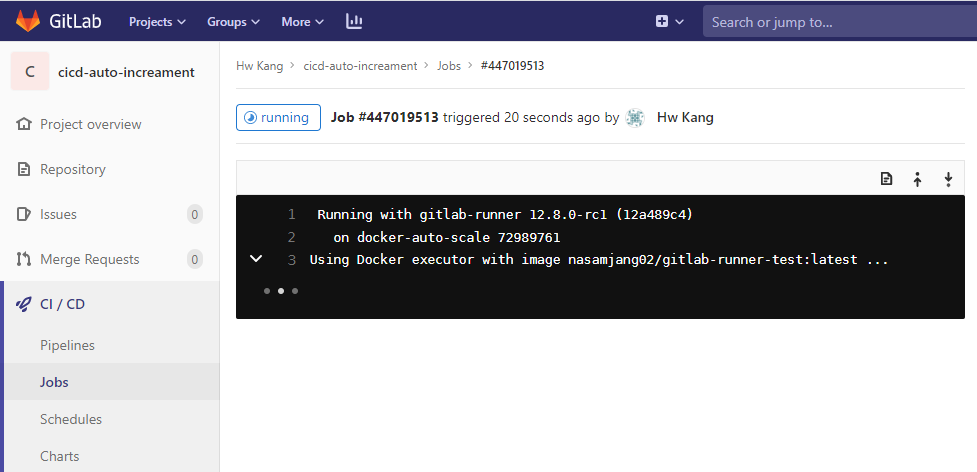The width and height of the screenshot is (977, 472).
Task: Open the instance statistics chart icon
Action: 354,22
